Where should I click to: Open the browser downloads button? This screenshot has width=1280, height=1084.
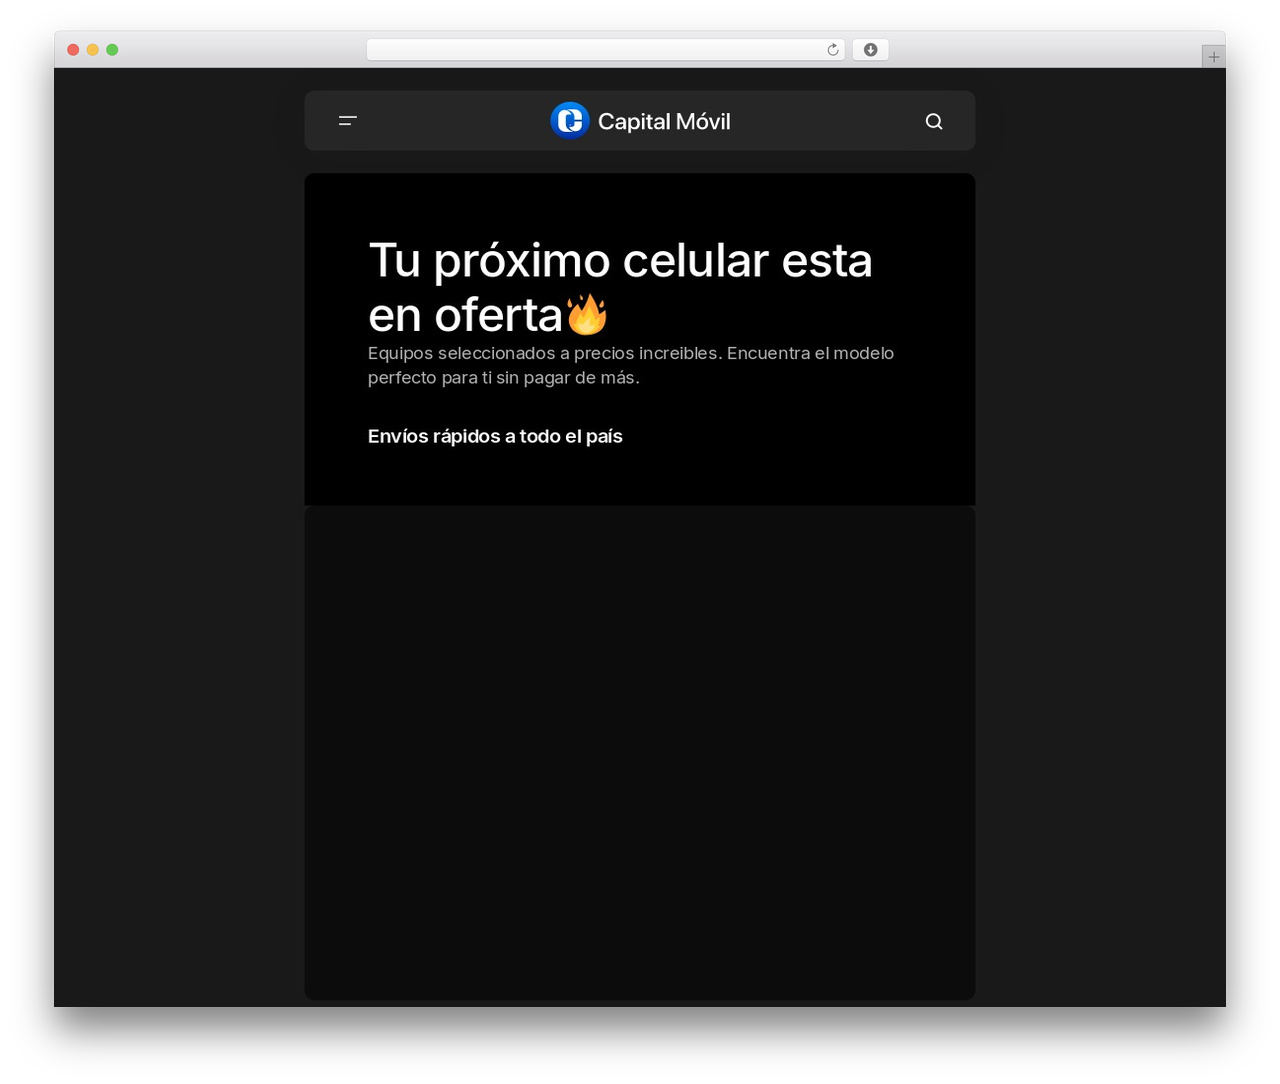[871, 50]
